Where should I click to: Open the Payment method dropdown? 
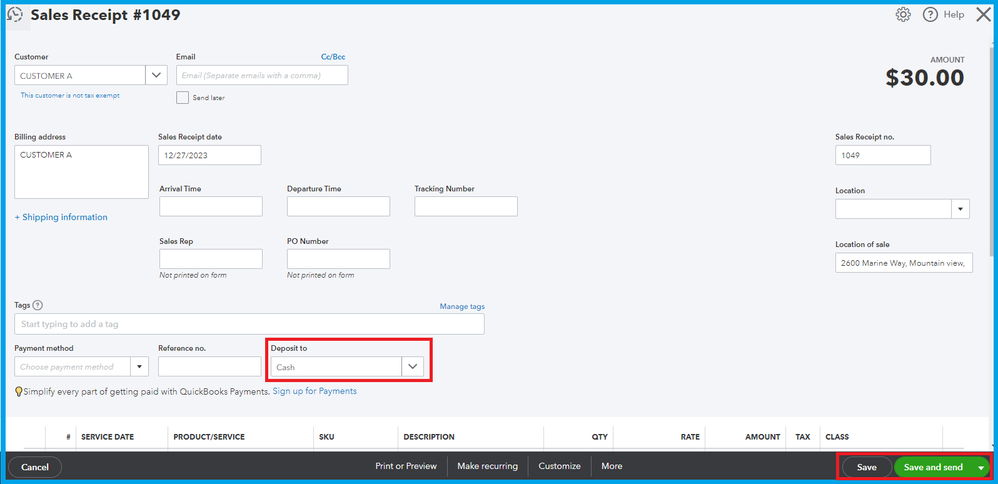click(139, 367)
